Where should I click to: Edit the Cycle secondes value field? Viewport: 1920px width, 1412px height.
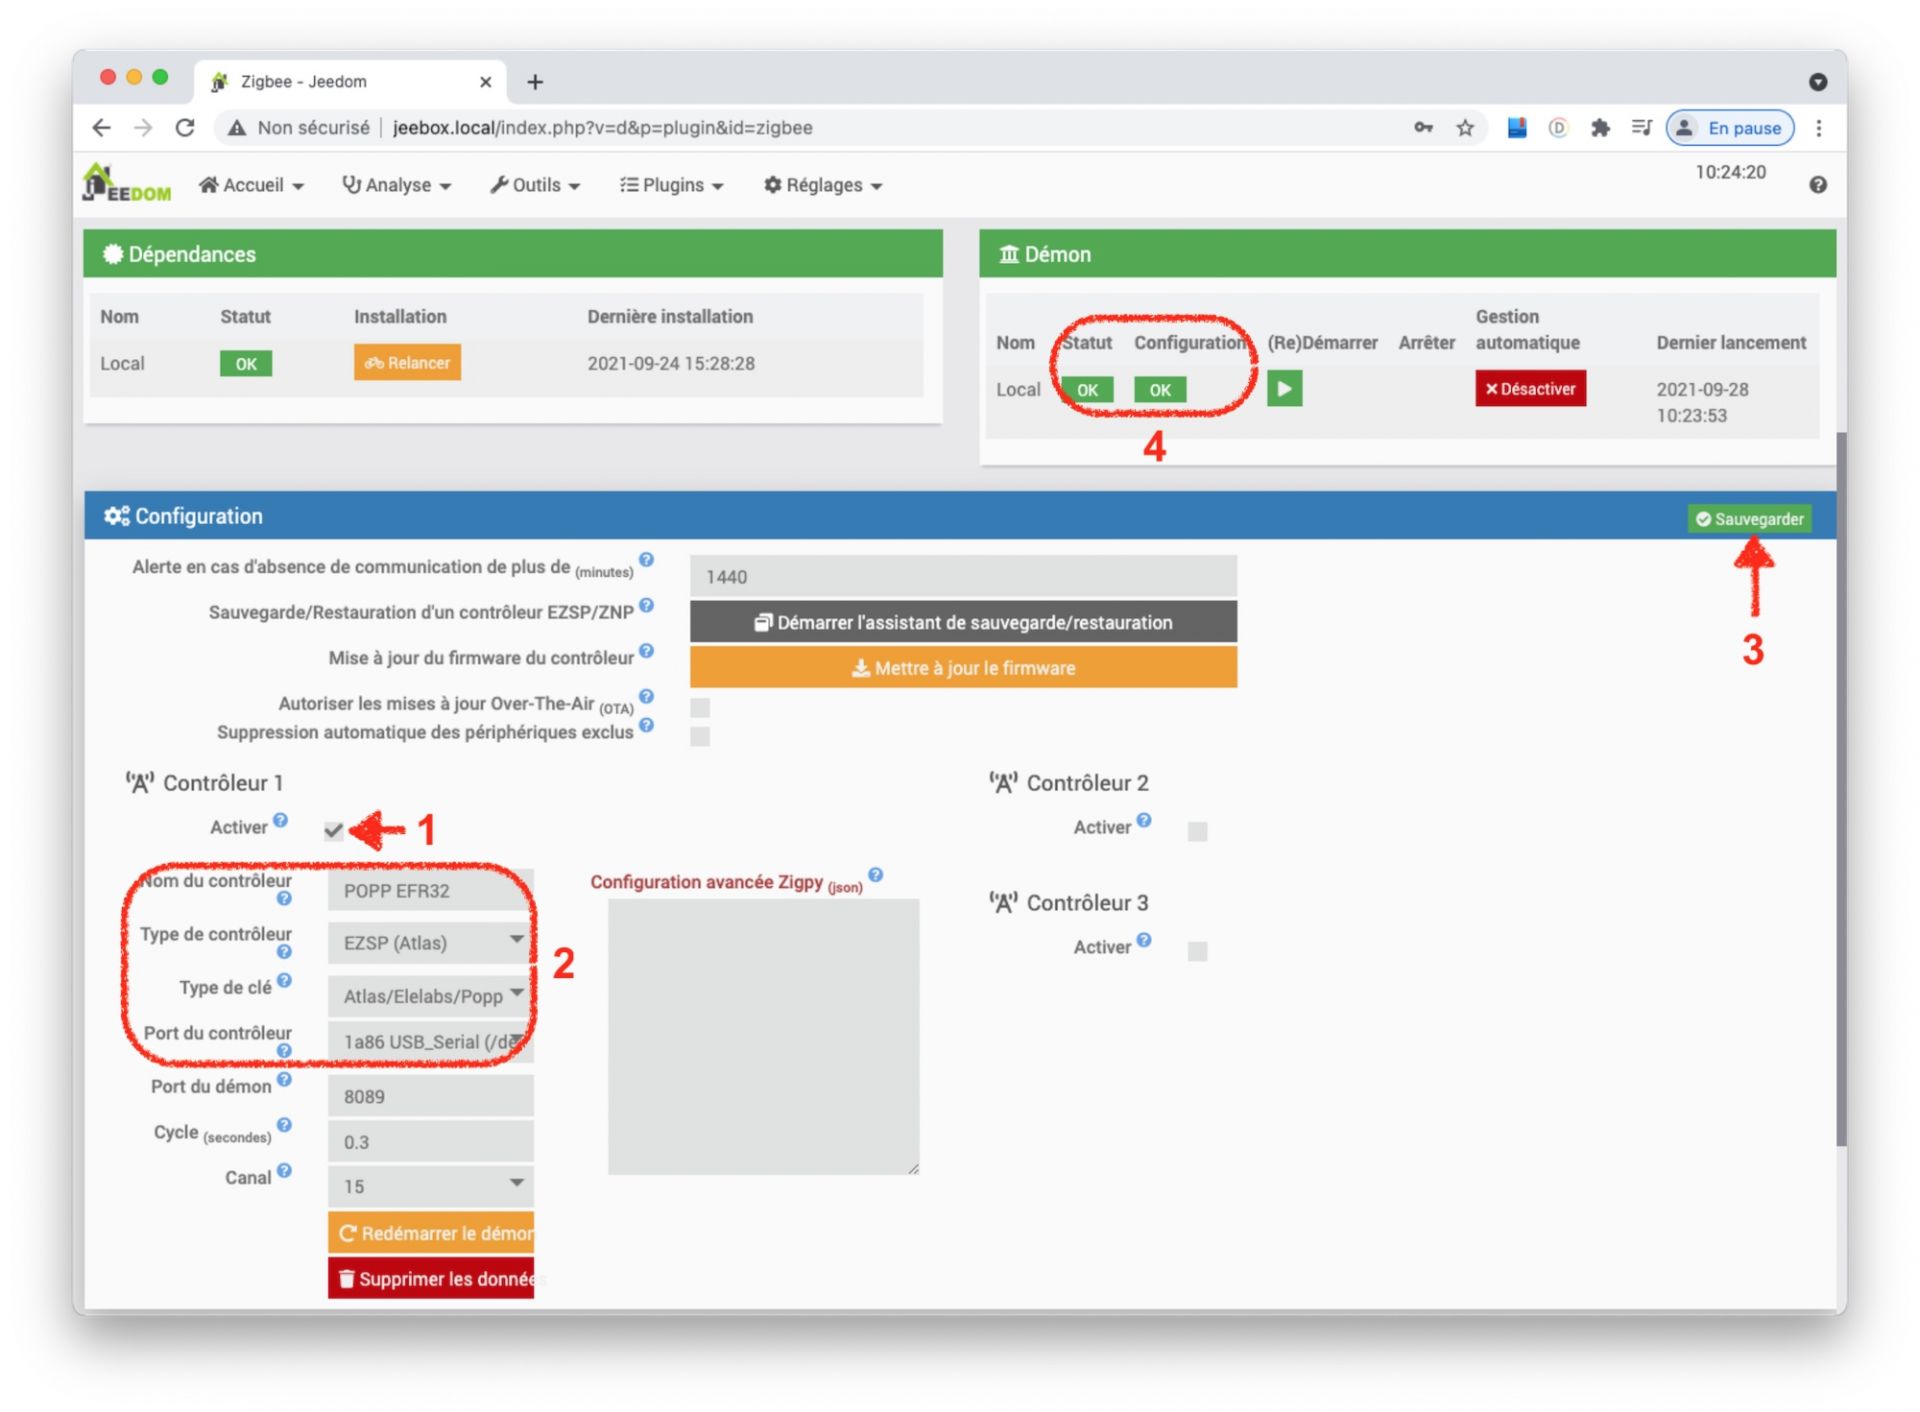tap(430, 1140)
